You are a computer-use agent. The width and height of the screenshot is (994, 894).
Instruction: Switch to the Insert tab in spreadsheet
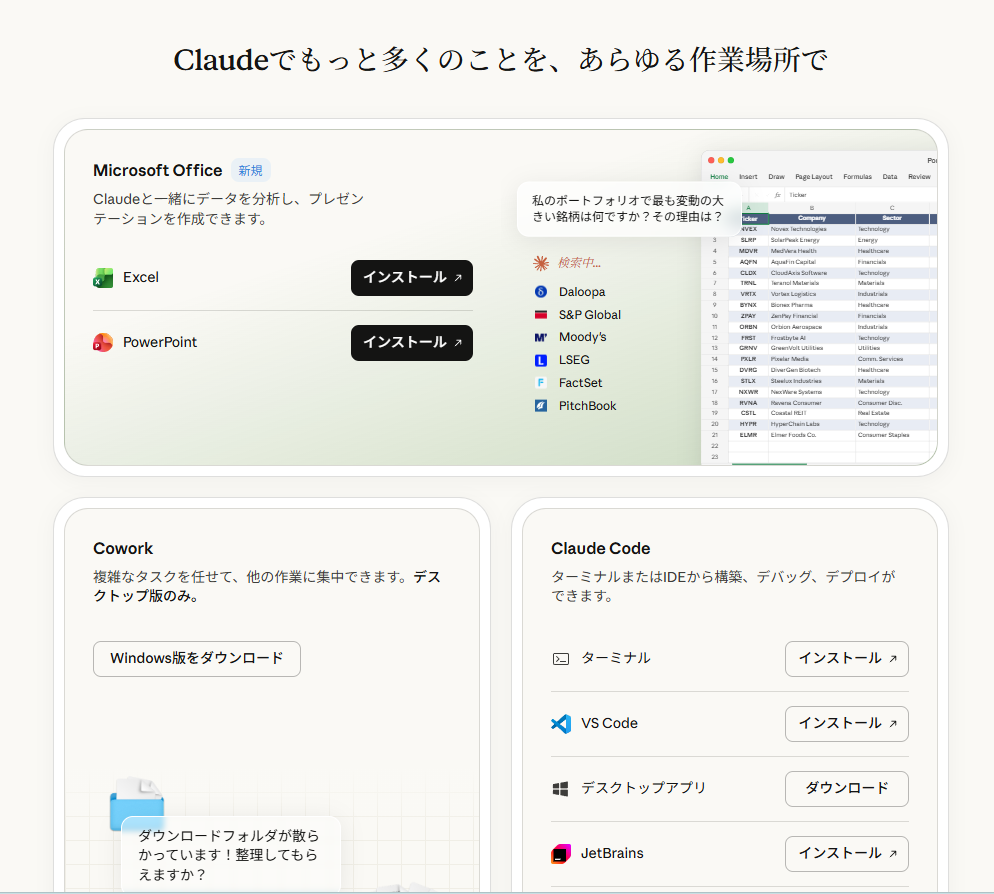[748, 177]
